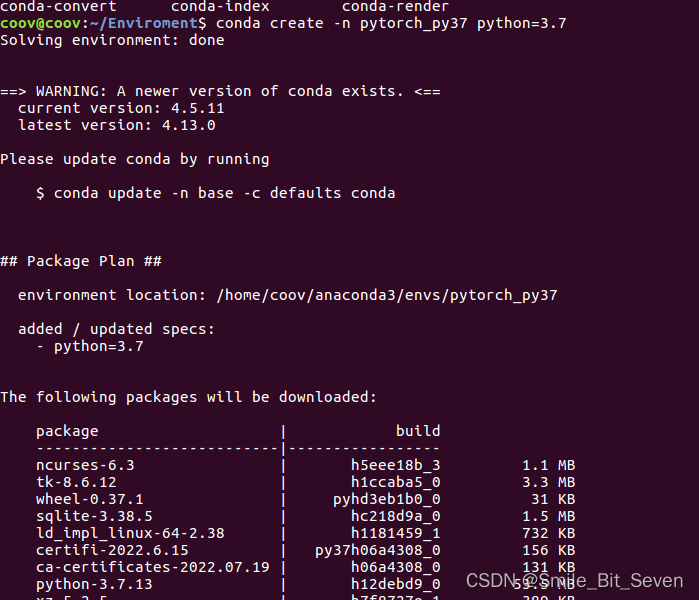Select the text 'conda-convert' at top
This screenshot has height=600, width=699.
coord(58,6)
